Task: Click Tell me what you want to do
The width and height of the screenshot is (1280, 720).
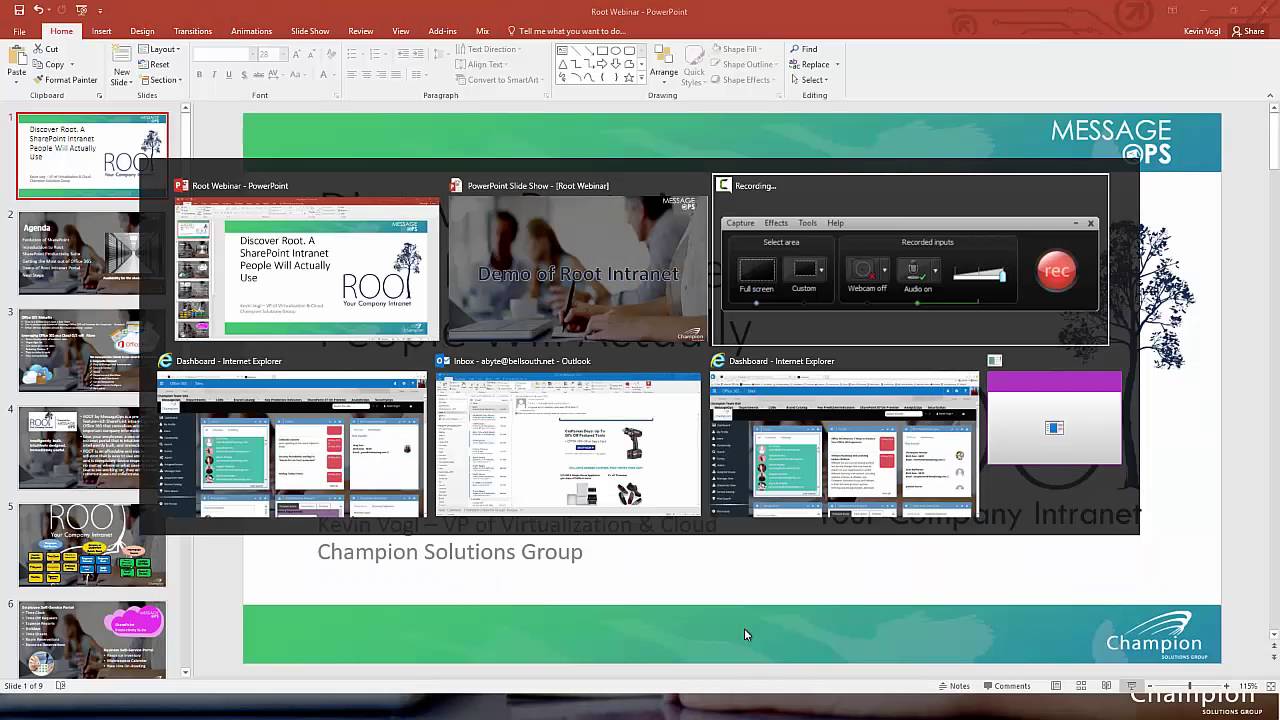Action: pyautogui.click(x=565, y=31)
